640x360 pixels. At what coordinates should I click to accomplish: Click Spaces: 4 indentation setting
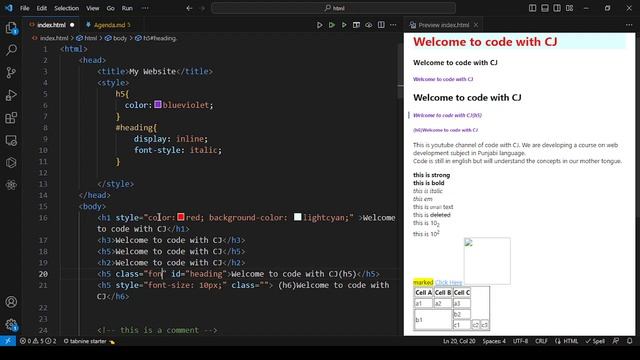tap(494, 341)
